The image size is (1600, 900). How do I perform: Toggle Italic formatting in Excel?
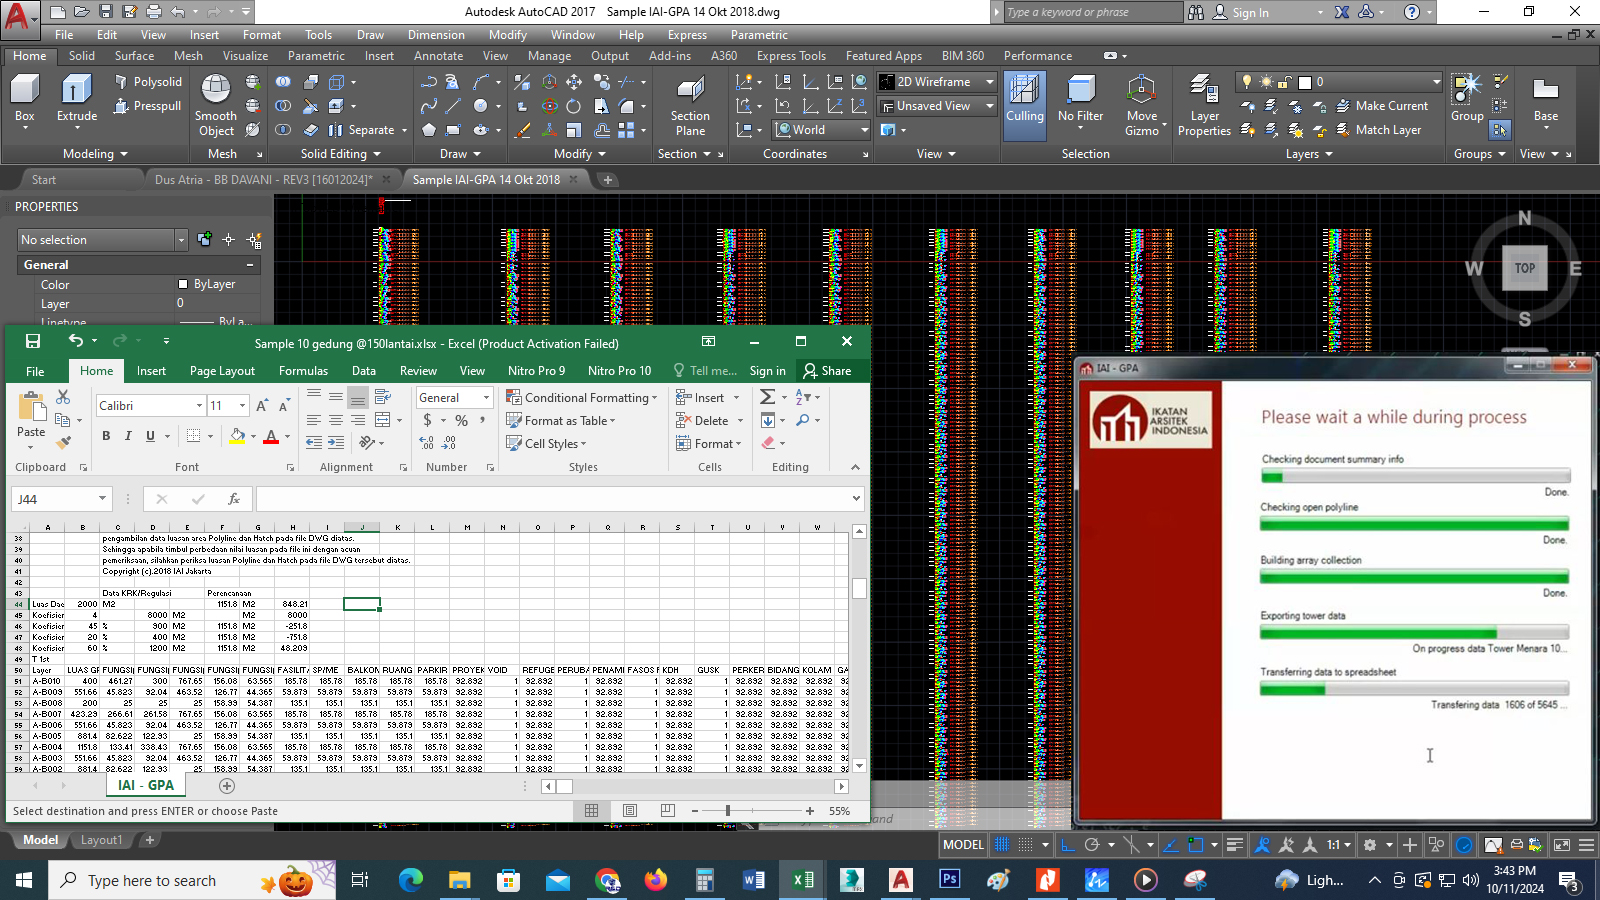[x=128, y=436]
